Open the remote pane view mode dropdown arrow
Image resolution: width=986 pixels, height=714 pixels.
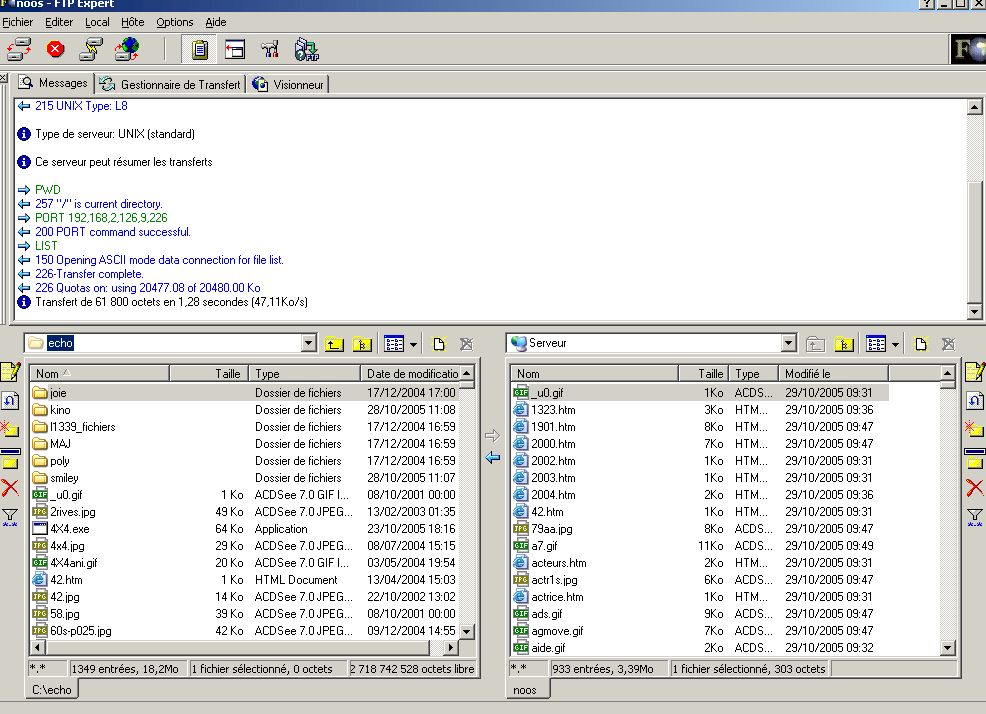tap(895, 344)
